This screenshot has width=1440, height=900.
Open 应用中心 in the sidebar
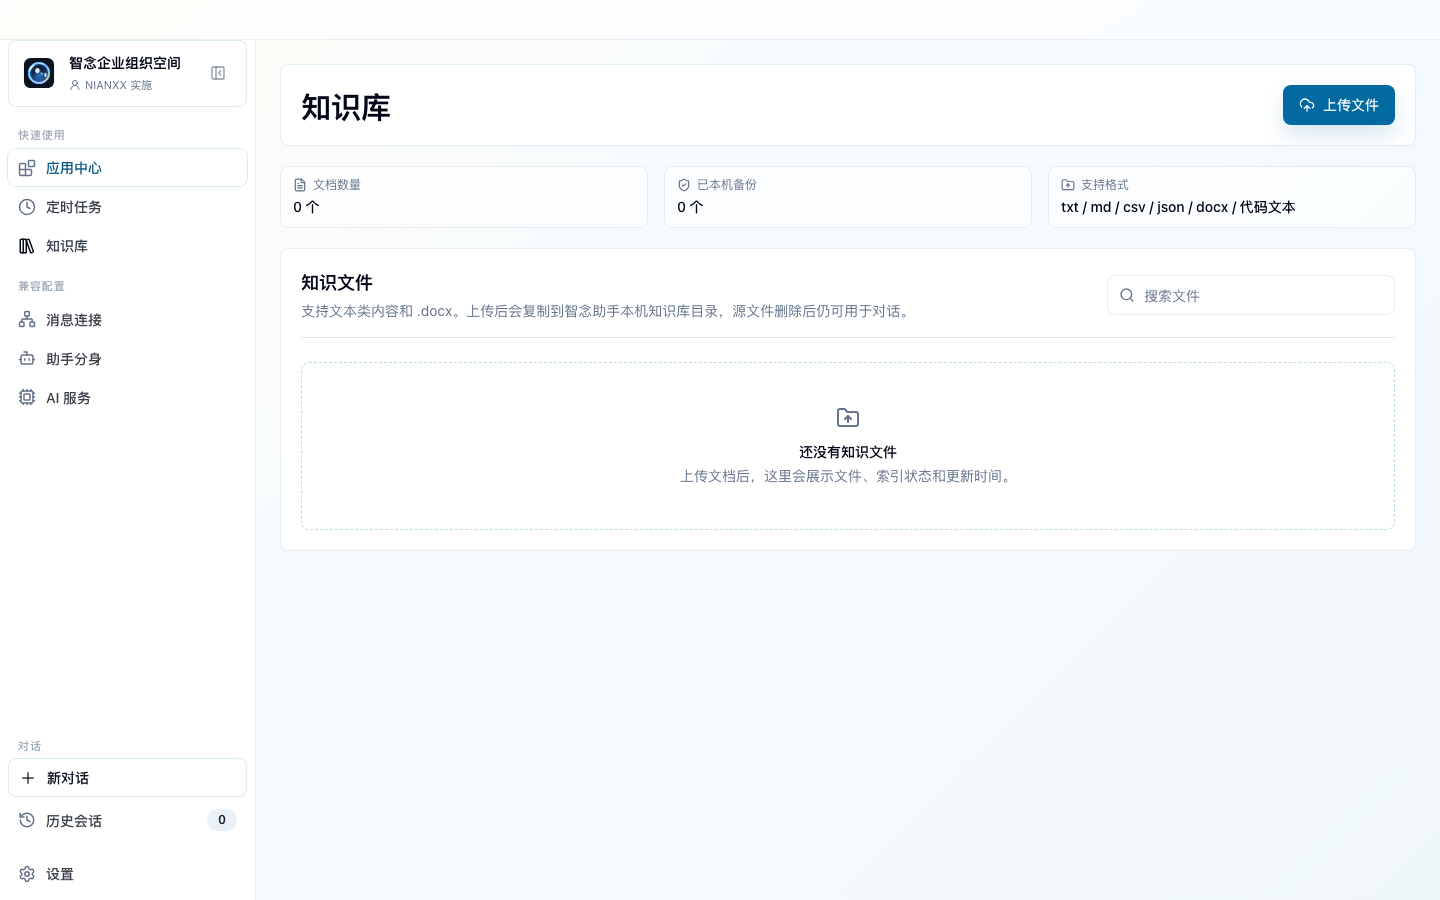pos(127,168)
